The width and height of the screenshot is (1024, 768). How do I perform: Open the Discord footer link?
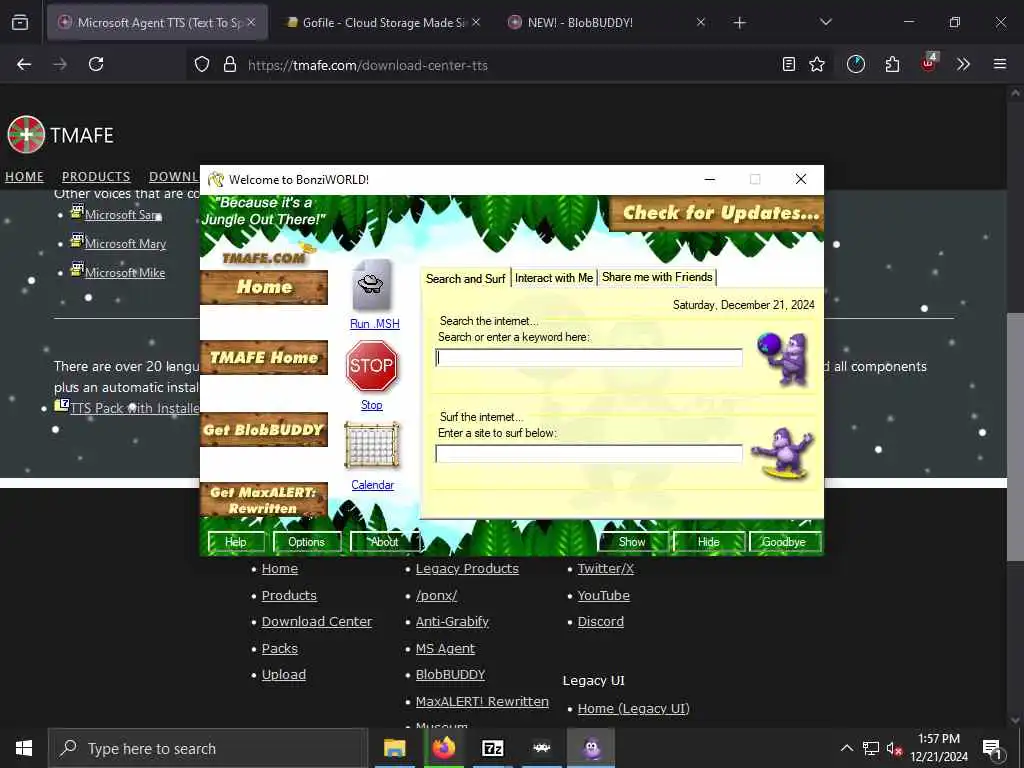[x=600, y=622]
